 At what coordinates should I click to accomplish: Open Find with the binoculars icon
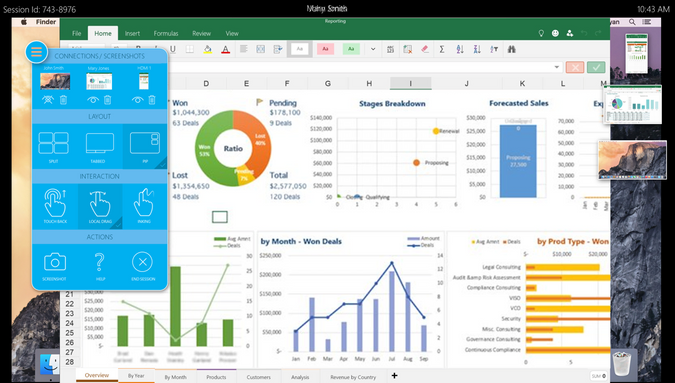click(511, 49)
